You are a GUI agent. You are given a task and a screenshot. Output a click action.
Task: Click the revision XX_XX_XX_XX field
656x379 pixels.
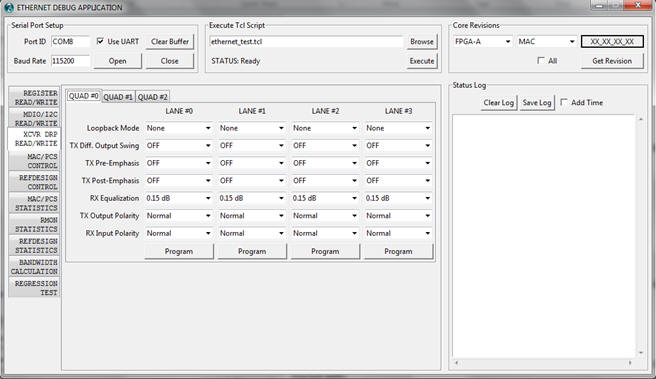(x=612, y=41)
